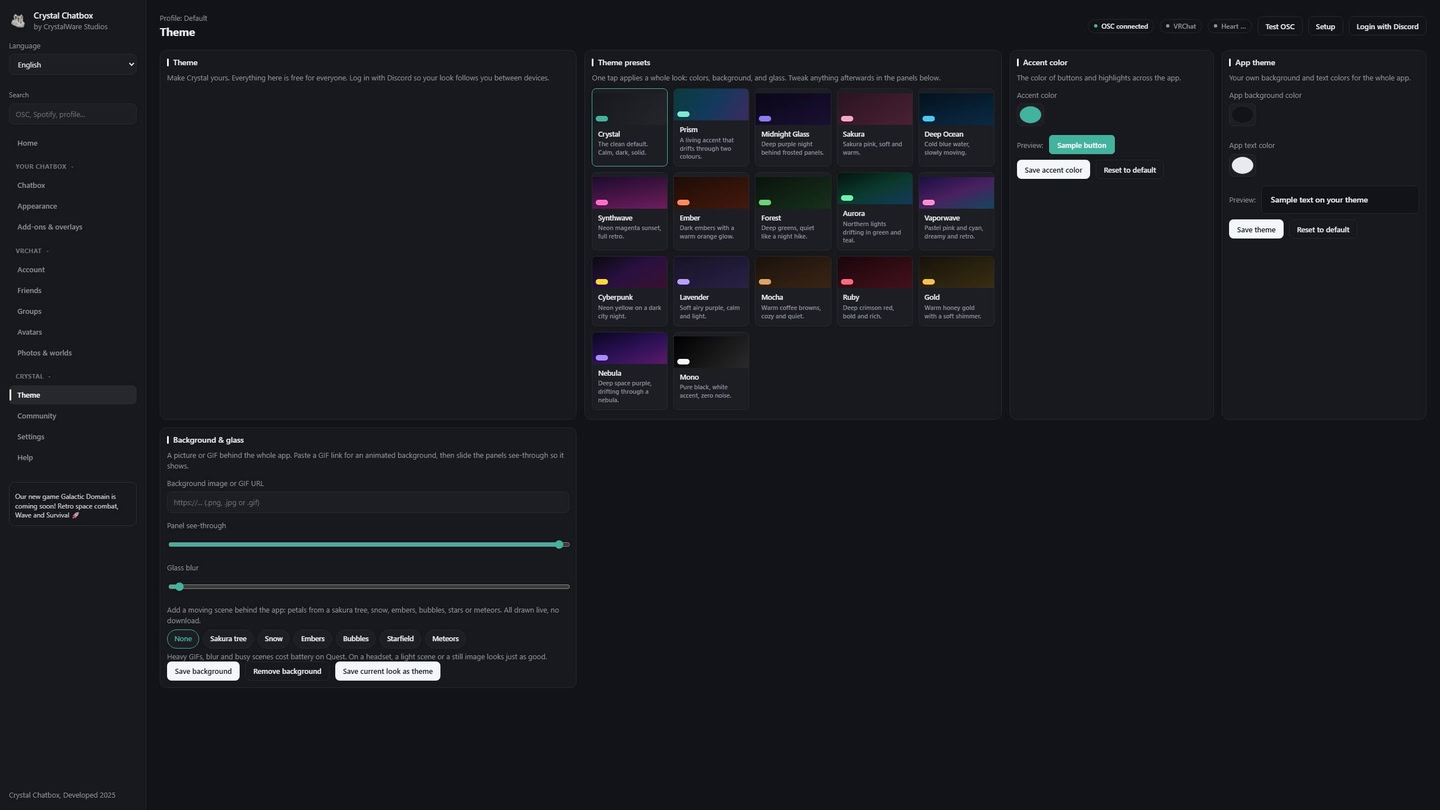The image size is (1440, 810).
Task: Open the Avatars page
Action: [73, 332]
